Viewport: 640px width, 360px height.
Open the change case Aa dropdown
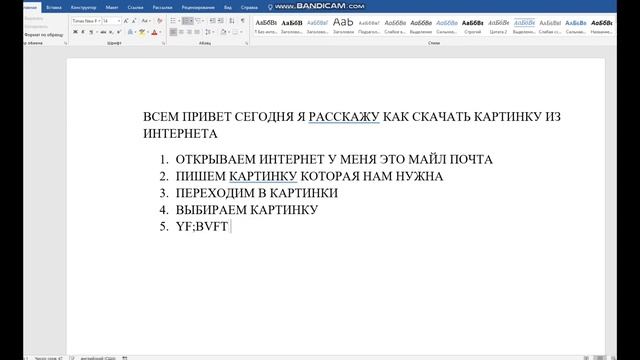point(146,20)
